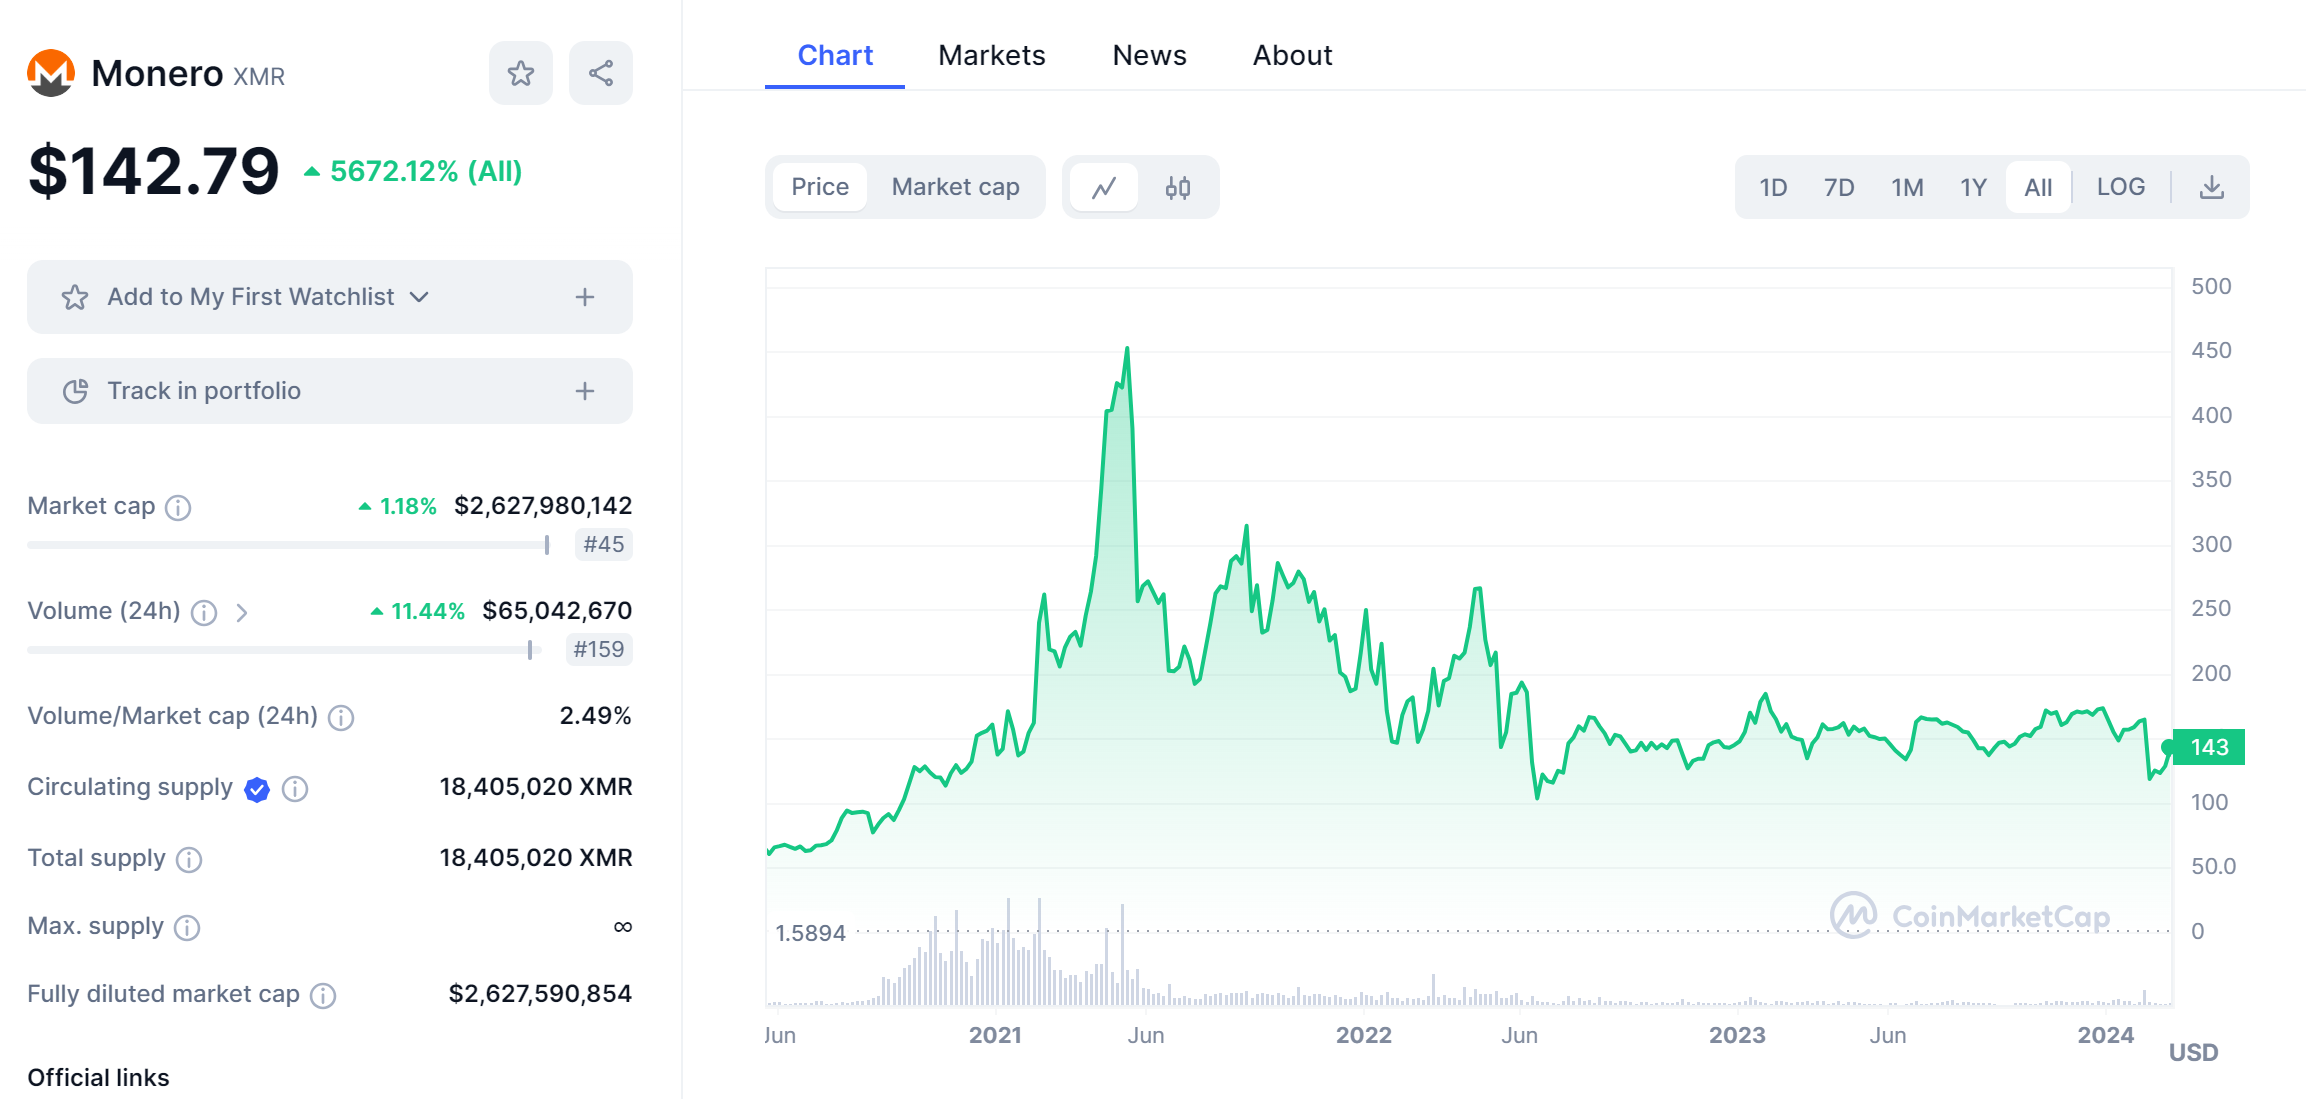The width and height of the screenshot is (2306, 1099).
Task: Click the Market cap rank slider bar
Action: click(x=288, y=545)
